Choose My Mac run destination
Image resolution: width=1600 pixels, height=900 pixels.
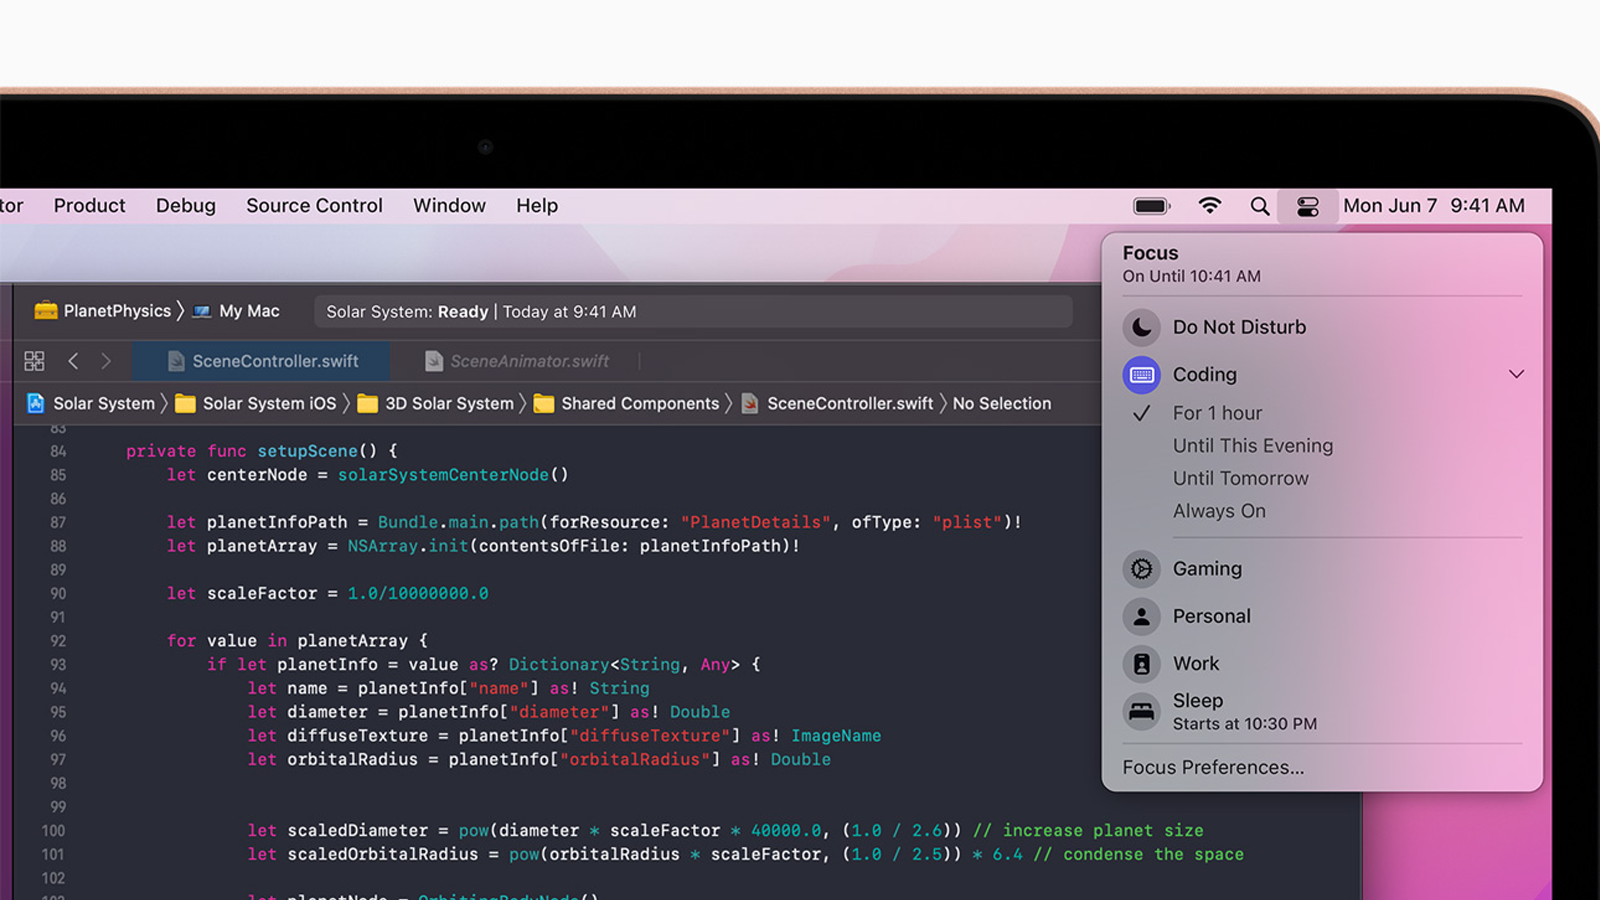click(237, 311)
